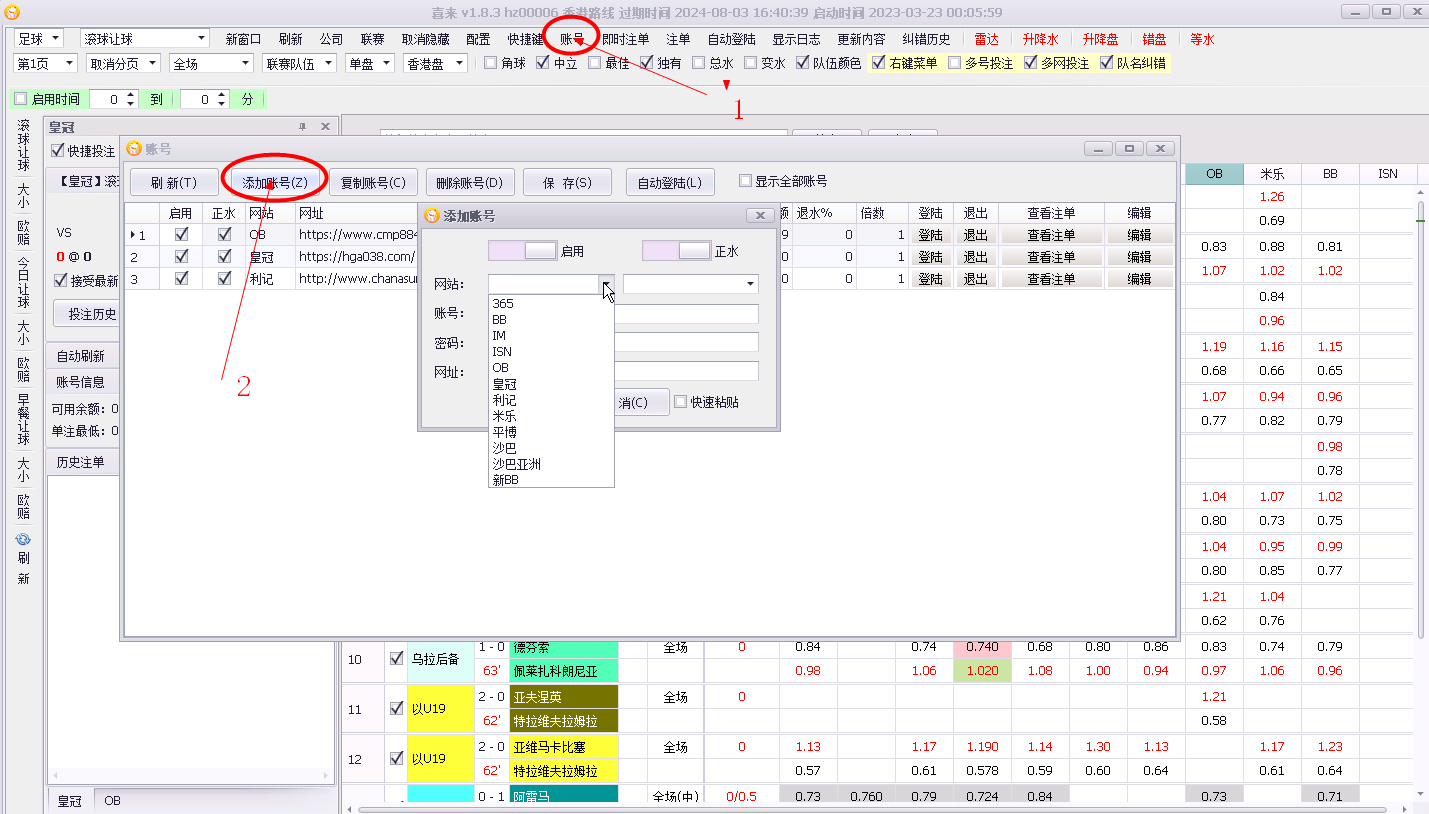Maximize the 账号 window

[x=1130, y=148]
